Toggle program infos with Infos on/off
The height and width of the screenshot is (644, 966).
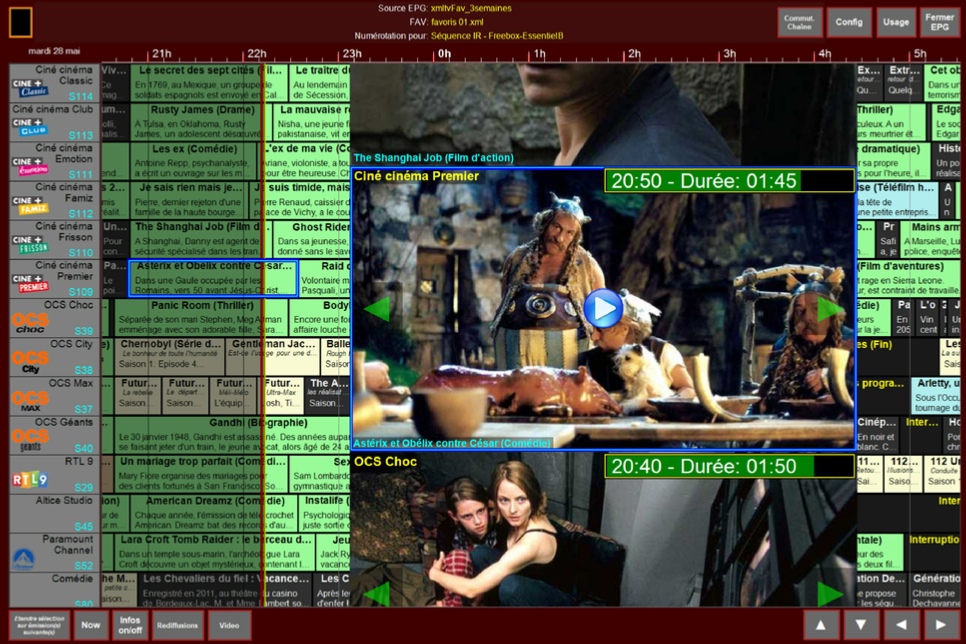[x=129, y=625]
